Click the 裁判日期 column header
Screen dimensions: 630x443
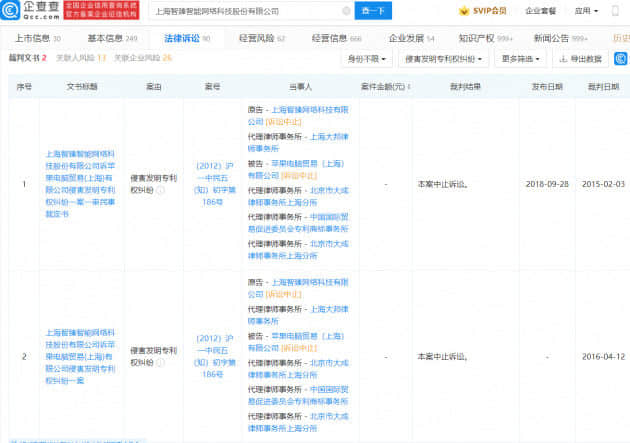603,86
